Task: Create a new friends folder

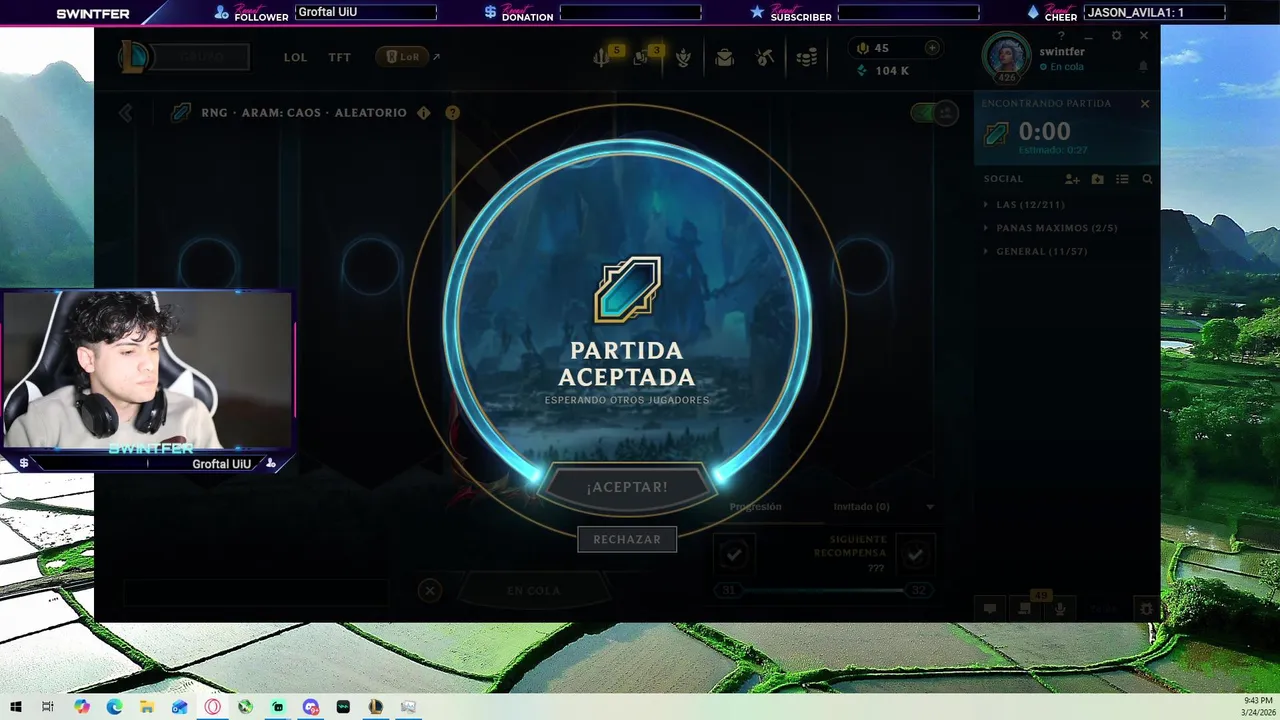Action: click(x=1098, y=179)
